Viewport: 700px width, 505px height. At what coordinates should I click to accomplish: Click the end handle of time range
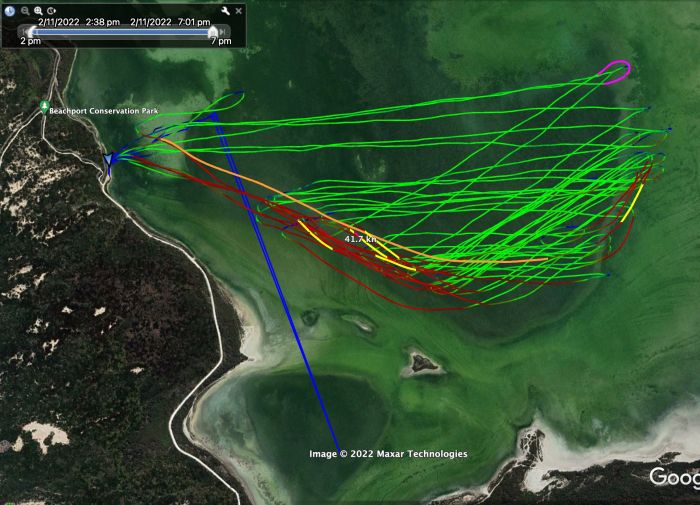[213, 31]
